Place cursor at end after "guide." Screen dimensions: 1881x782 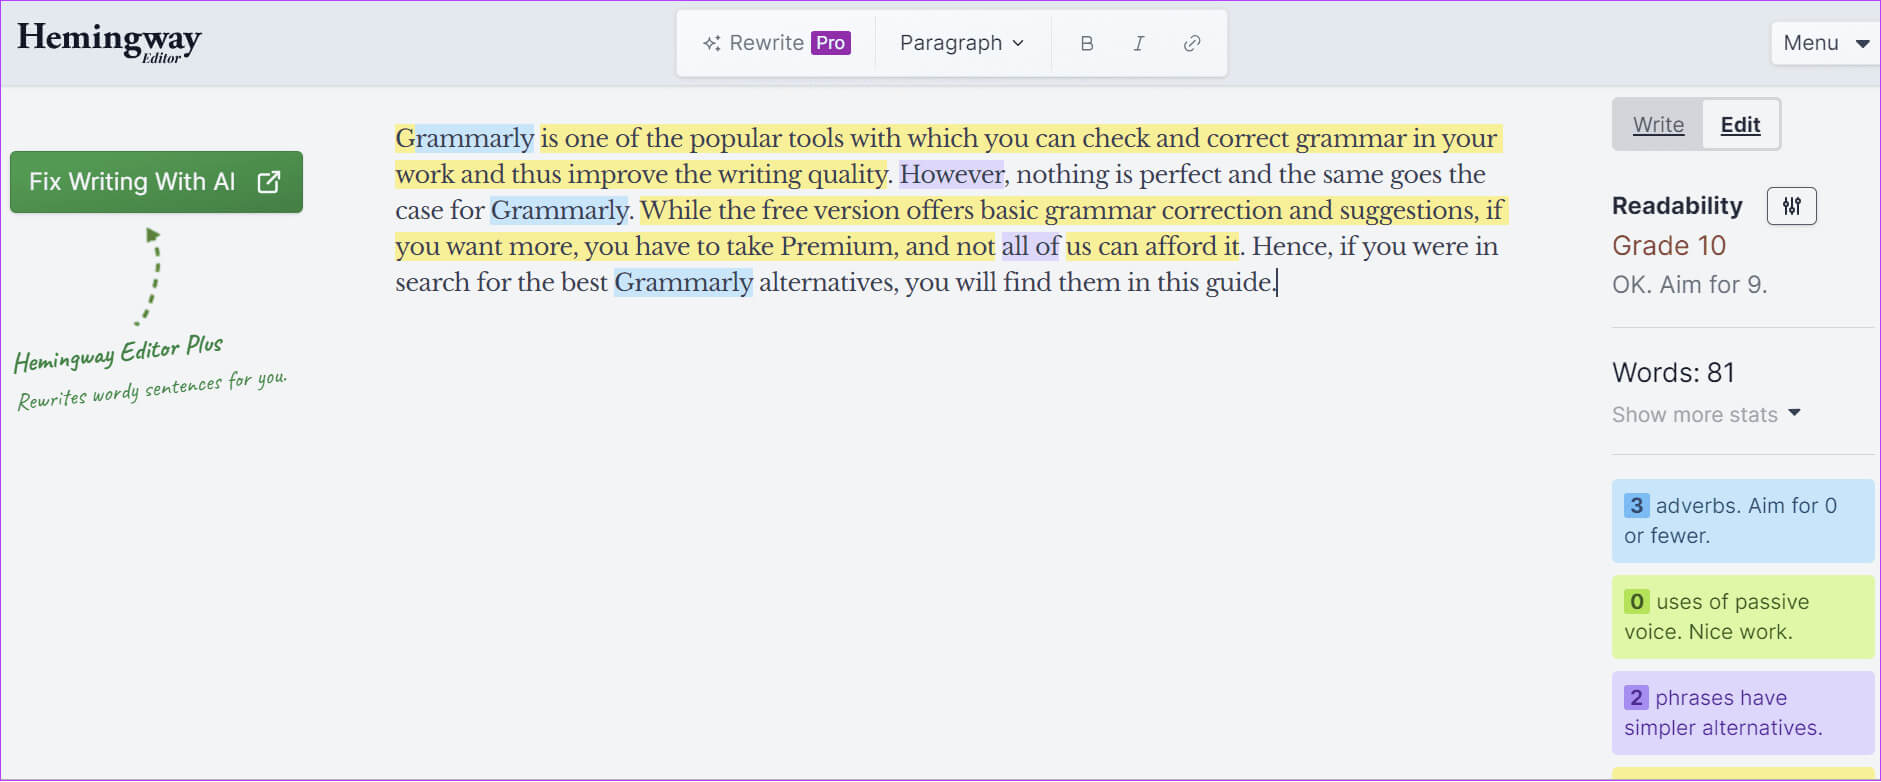tap(1278, 282)
